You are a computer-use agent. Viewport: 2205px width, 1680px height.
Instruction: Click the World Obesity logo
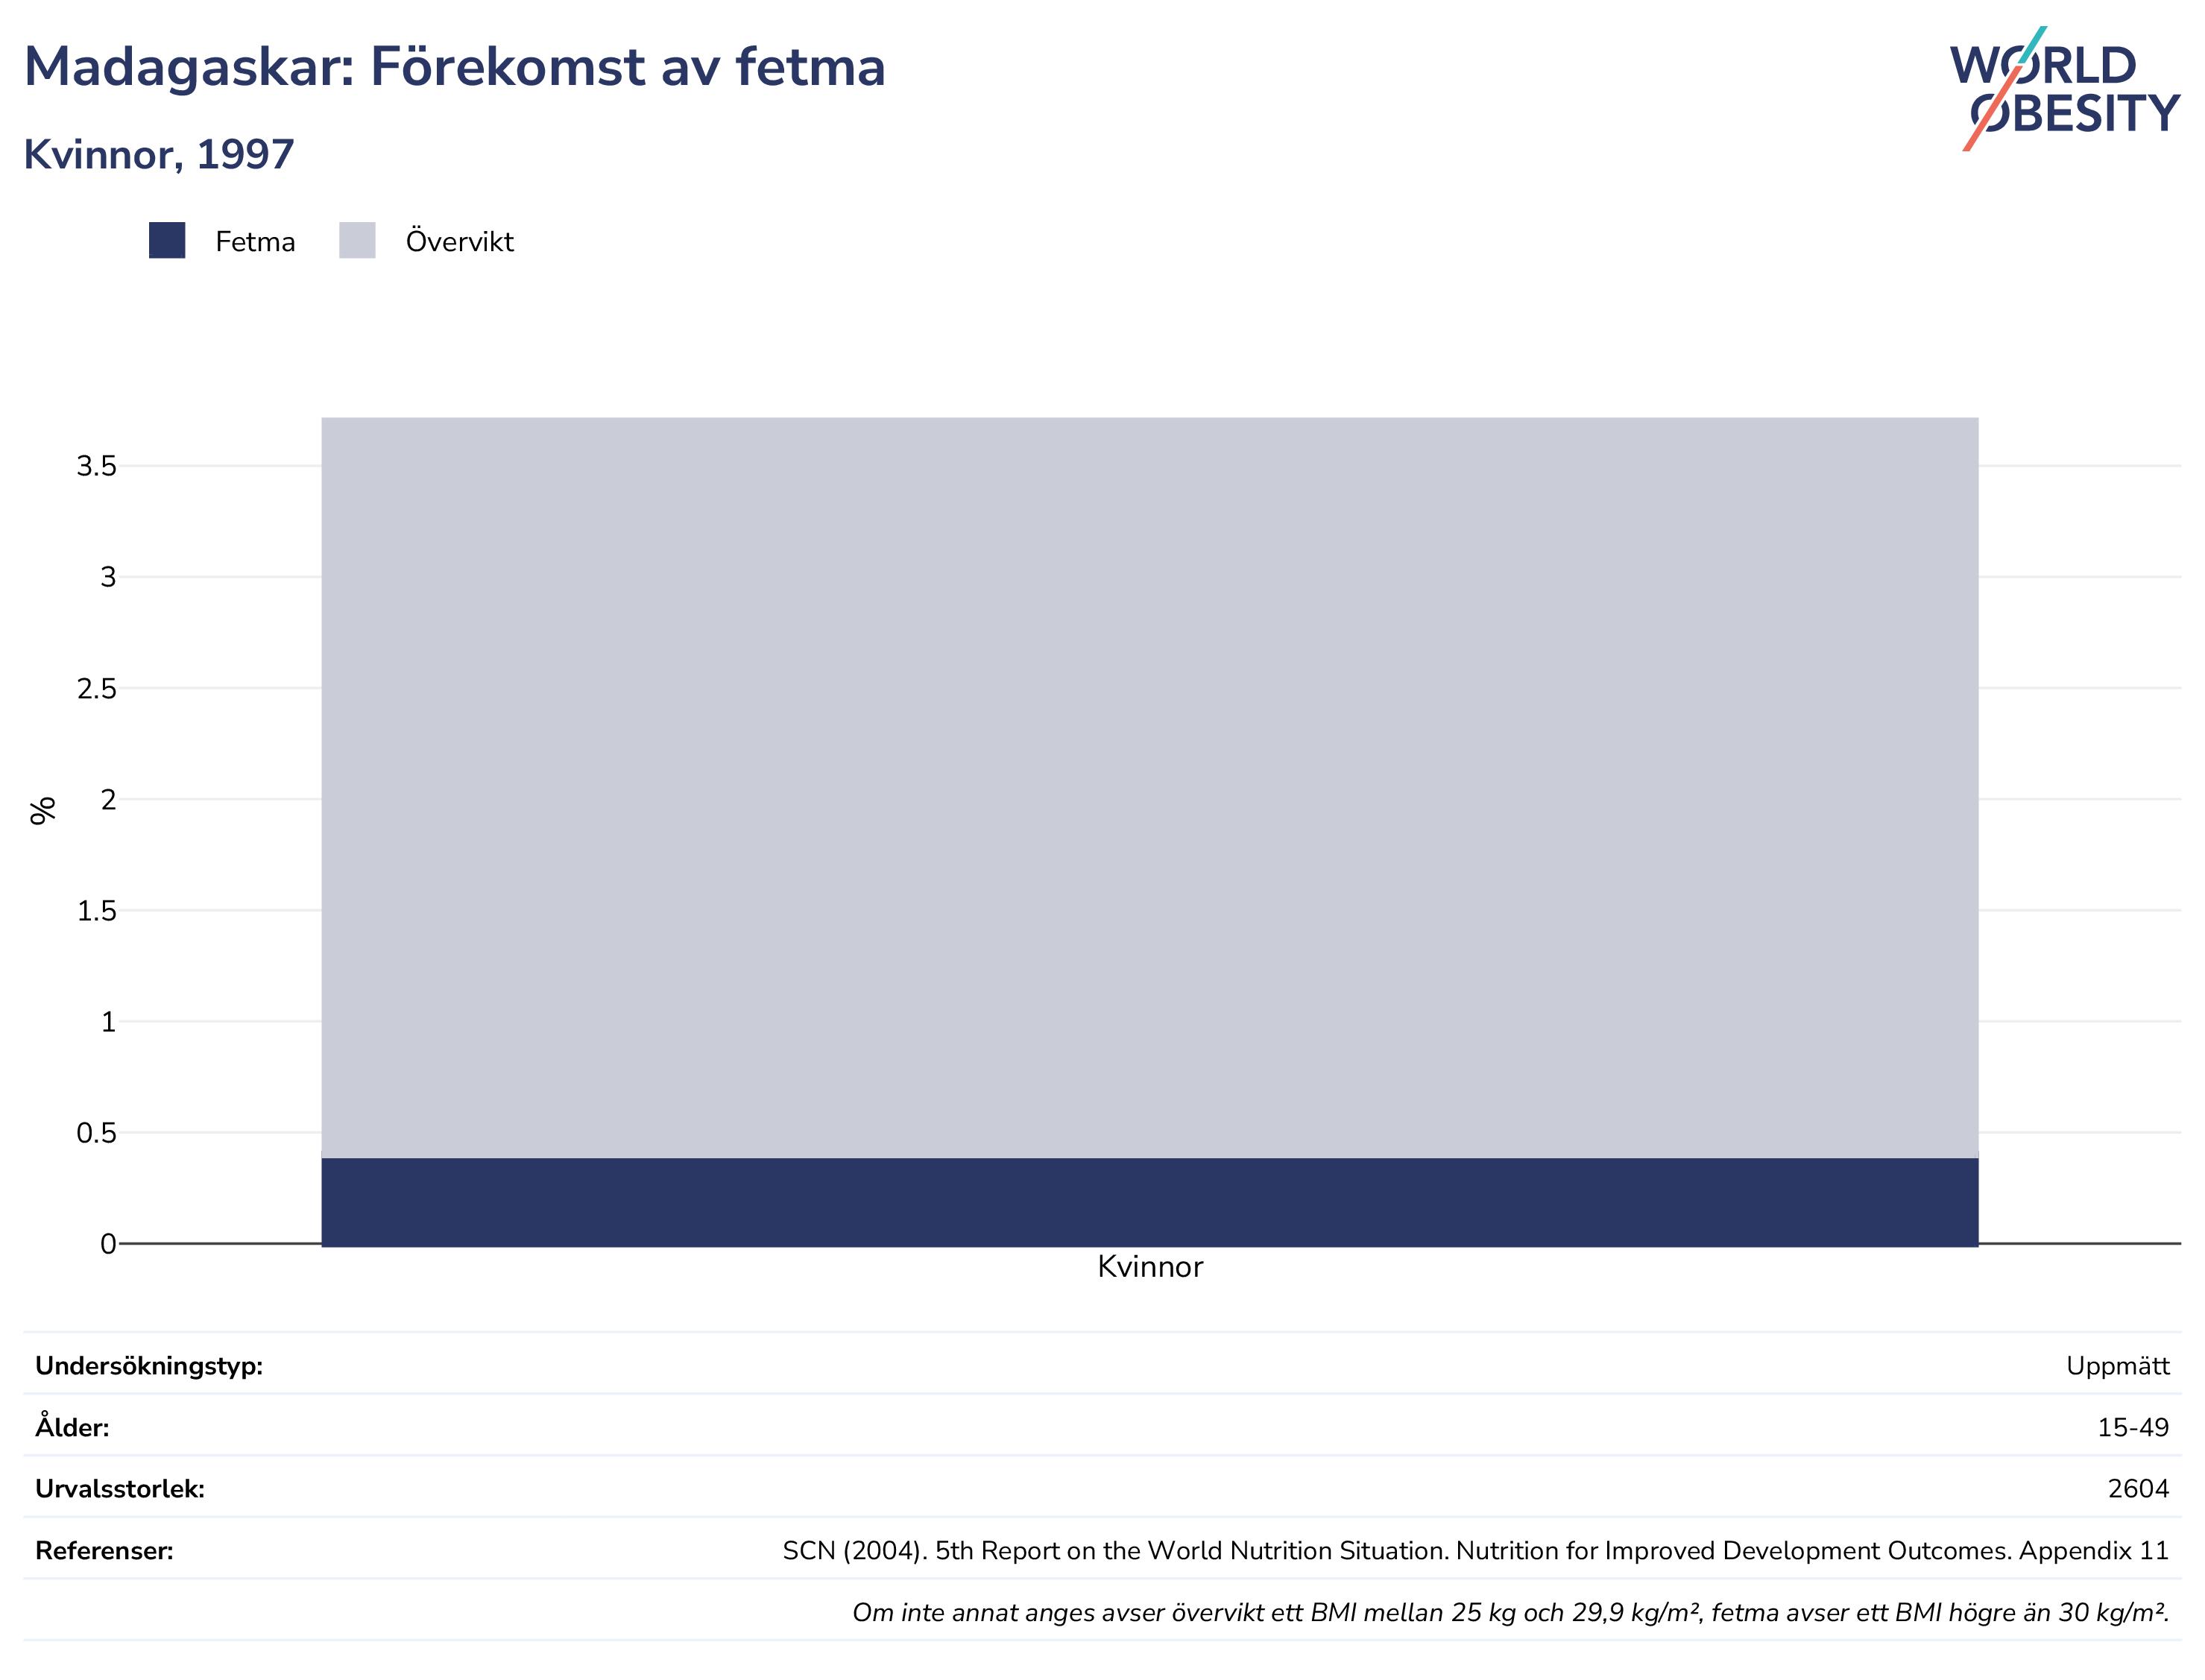[x=2064, y=88]
